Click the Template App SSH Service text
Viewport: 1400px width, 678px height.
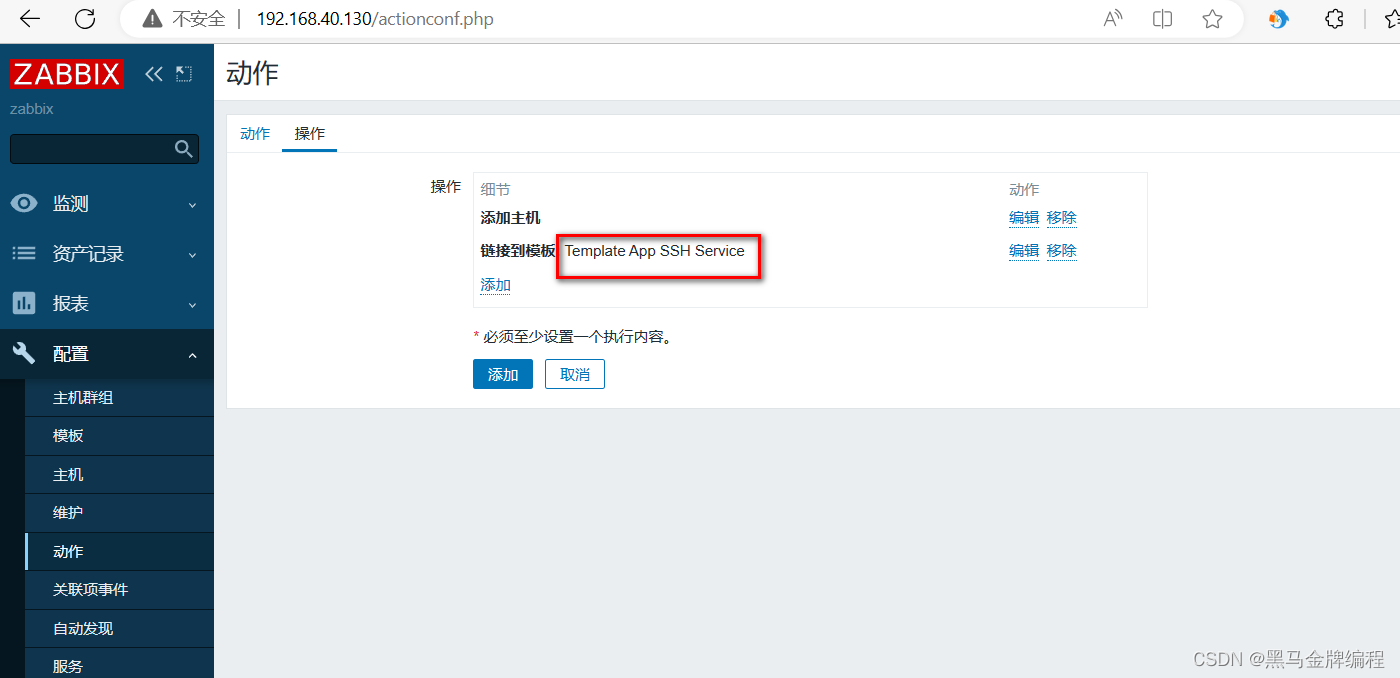pyautogui.click(x=655, y=251)
